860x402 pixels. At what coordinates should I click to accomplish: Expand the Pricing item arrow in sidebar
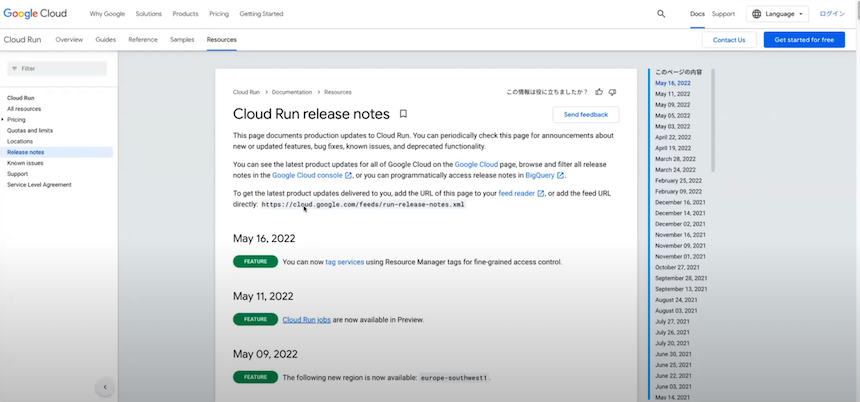pyautogui.click(x=3, y=120)
